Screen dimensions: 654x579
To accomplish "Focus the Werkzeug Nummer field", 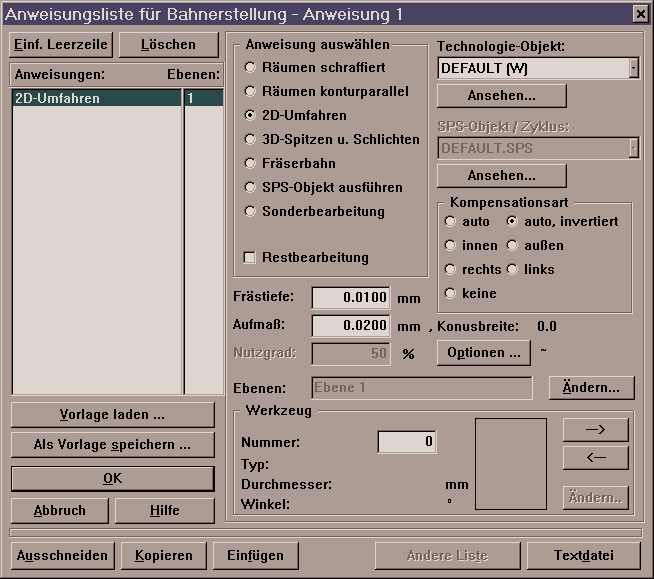I will click(x=406, y=441).
